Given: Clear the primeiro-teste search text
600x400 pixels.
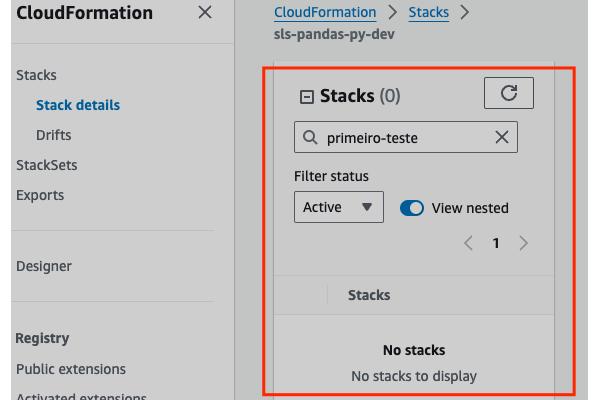Looking at the screenshot, I should (x=502, y=138).
